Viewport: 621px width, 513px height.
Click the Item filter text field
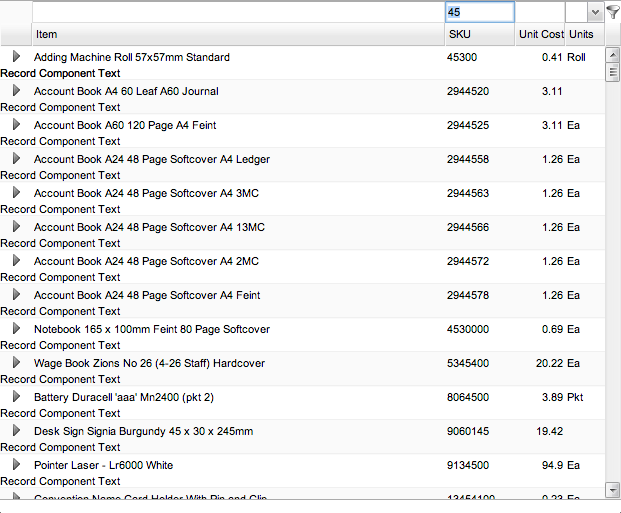click(238, 12)
